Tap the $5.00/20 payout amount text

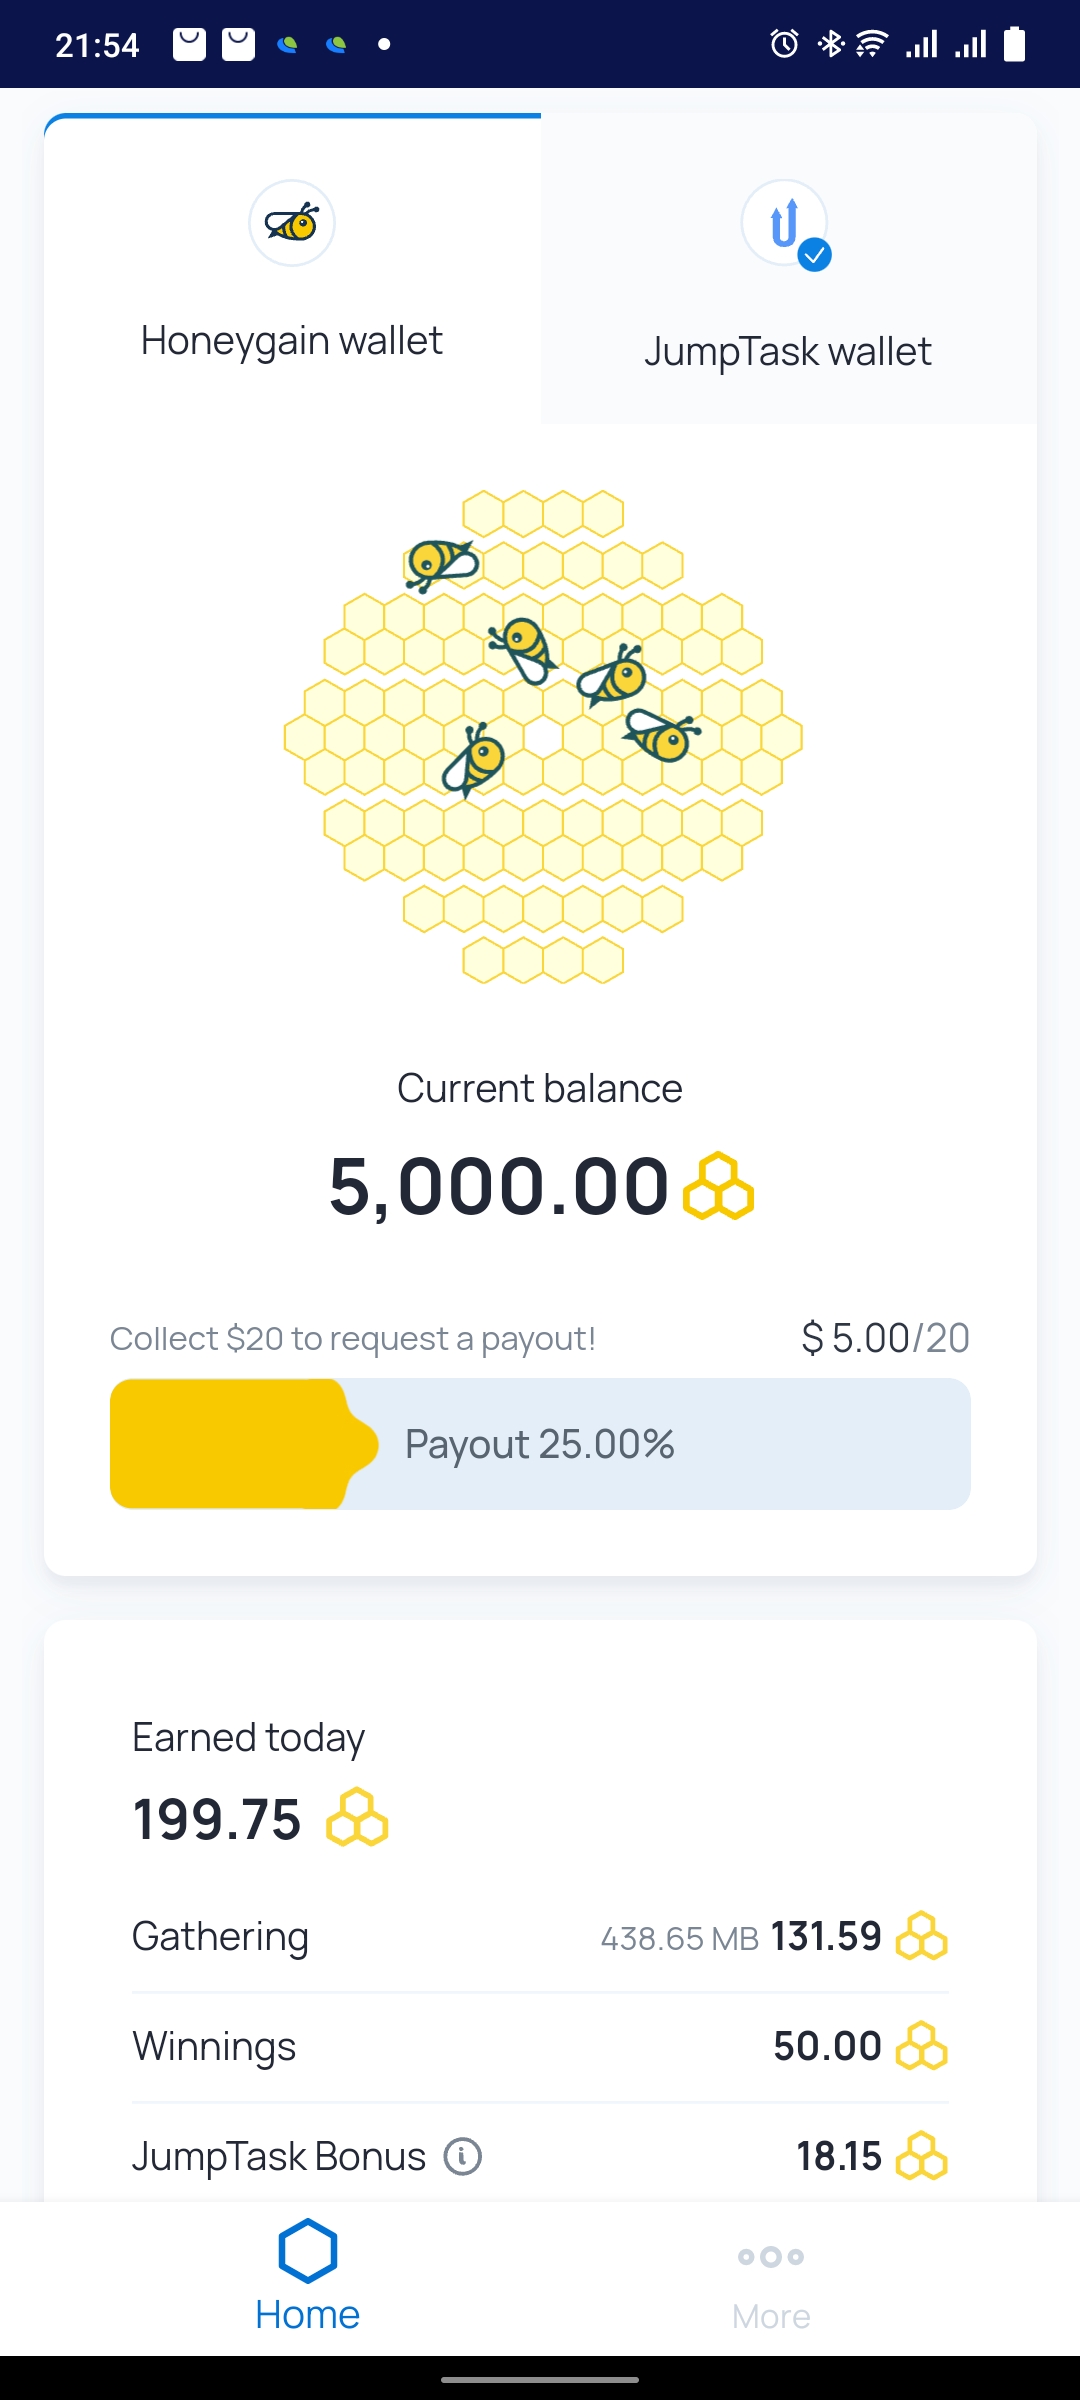[886, 1338]
